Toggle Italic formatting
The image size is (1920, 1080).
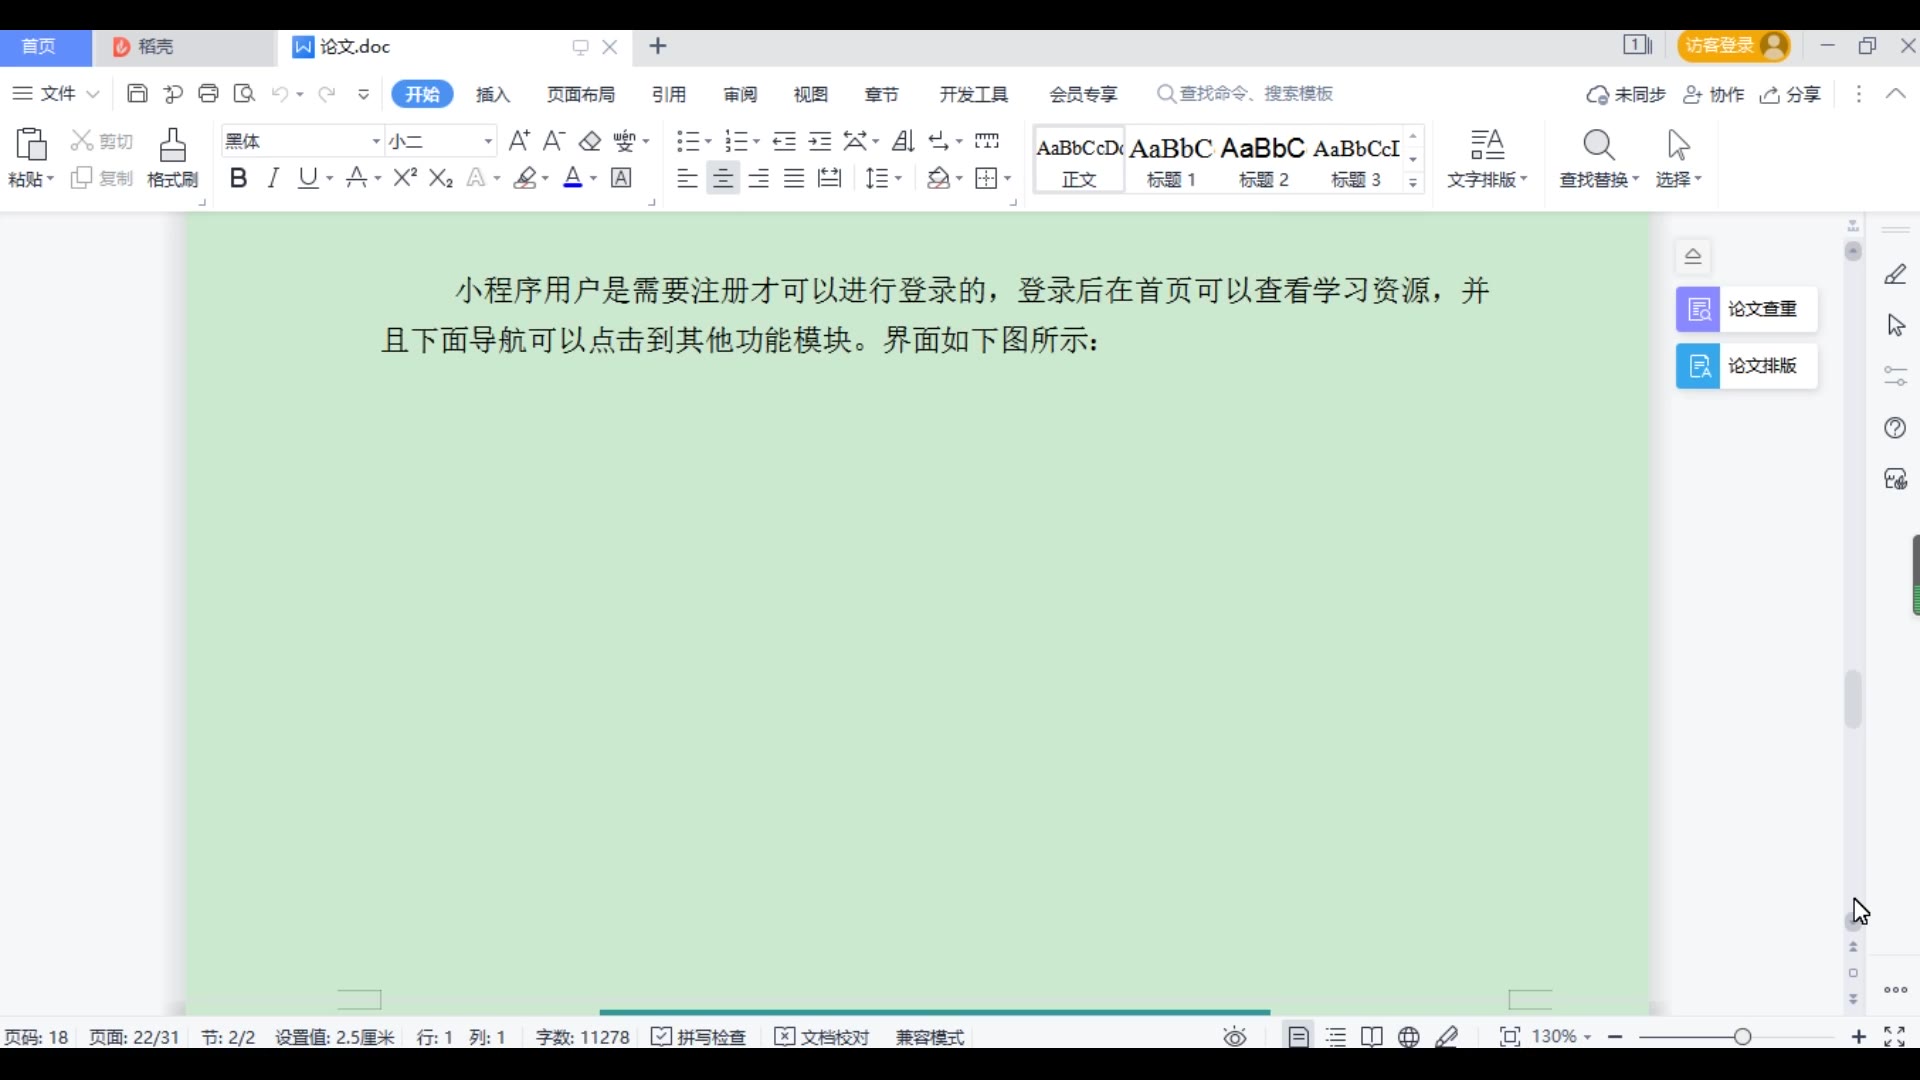[272, 178]
